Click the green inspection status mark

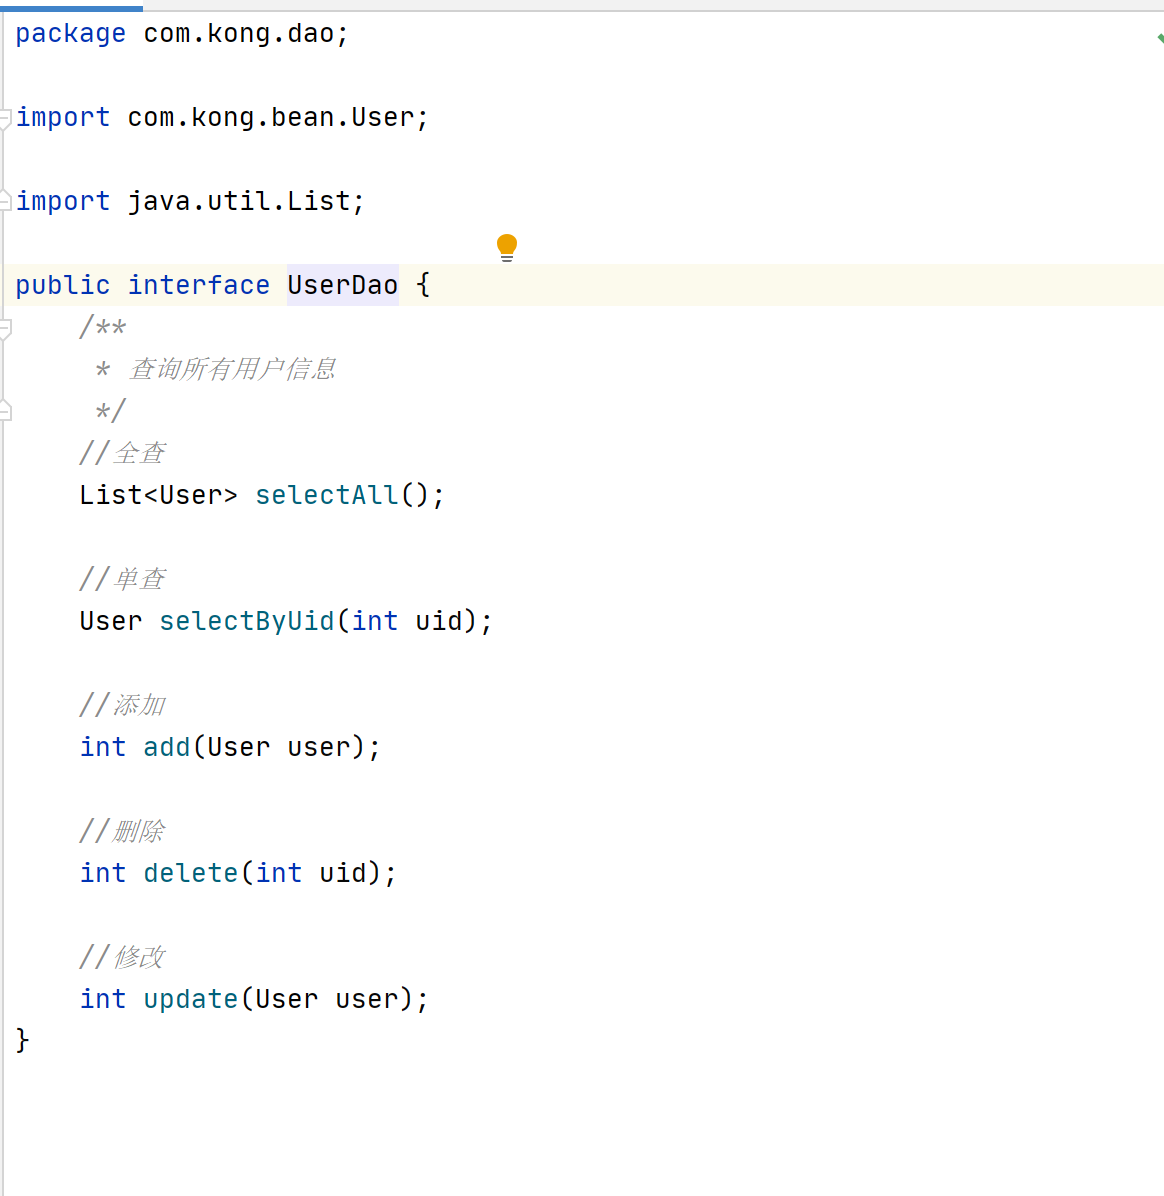coord(1159,37)
